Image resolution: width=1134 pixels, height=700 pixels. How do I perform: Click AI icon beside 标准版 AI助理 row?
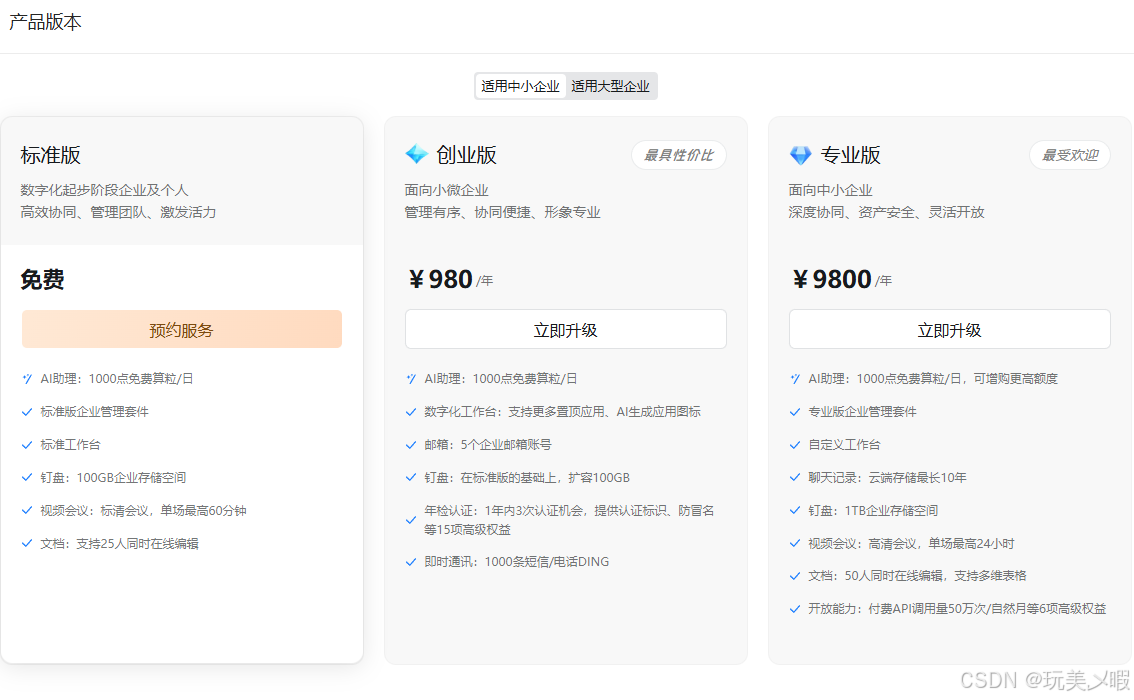pos(27,379)
